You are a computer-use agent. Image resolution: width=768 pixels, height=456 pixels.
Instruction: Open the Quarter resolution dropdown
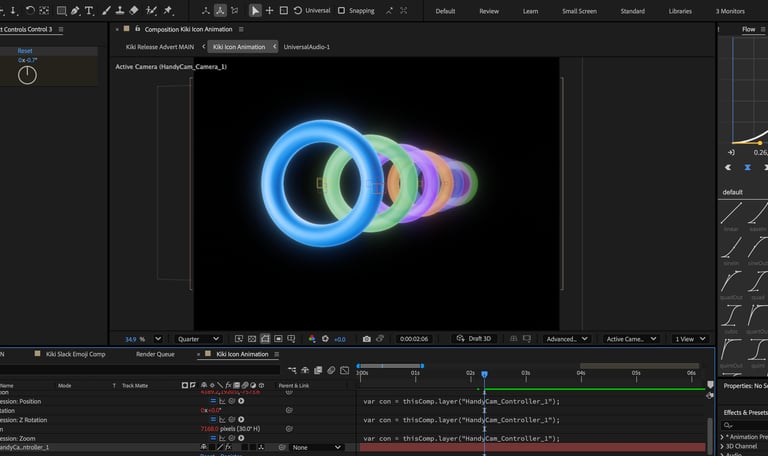tap(197, 339)
